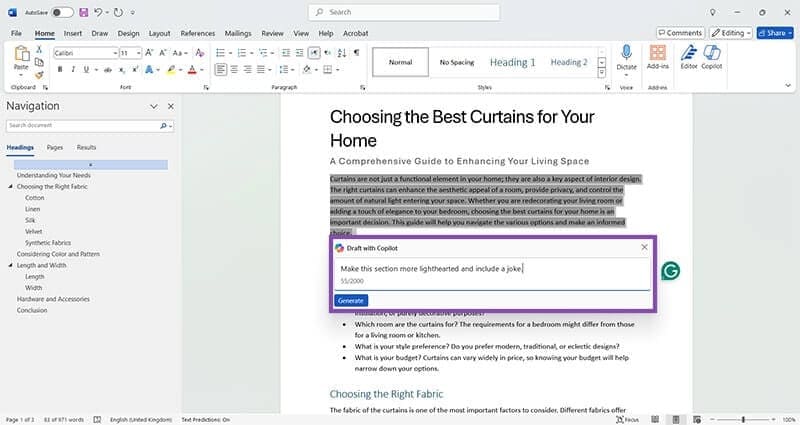Toggle the AutoSave switch
This screenshot has height=425, width=800.
click(x=61, y=12)
